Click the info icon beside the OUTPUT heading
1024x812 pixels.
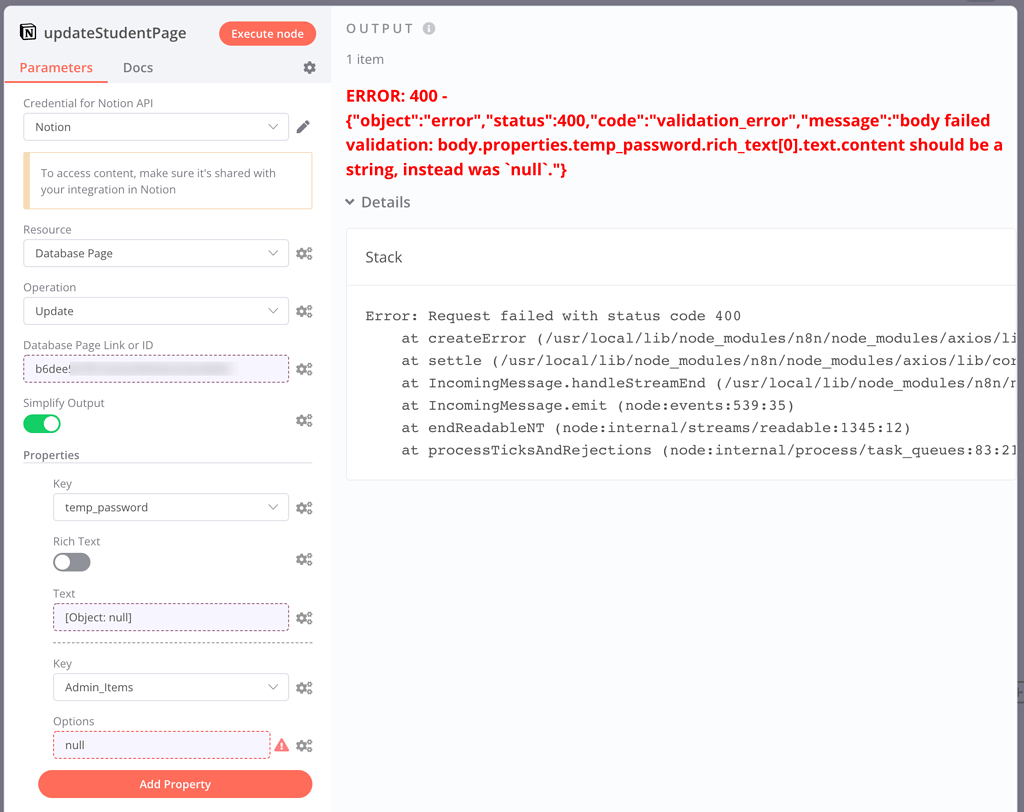(430, 28)
